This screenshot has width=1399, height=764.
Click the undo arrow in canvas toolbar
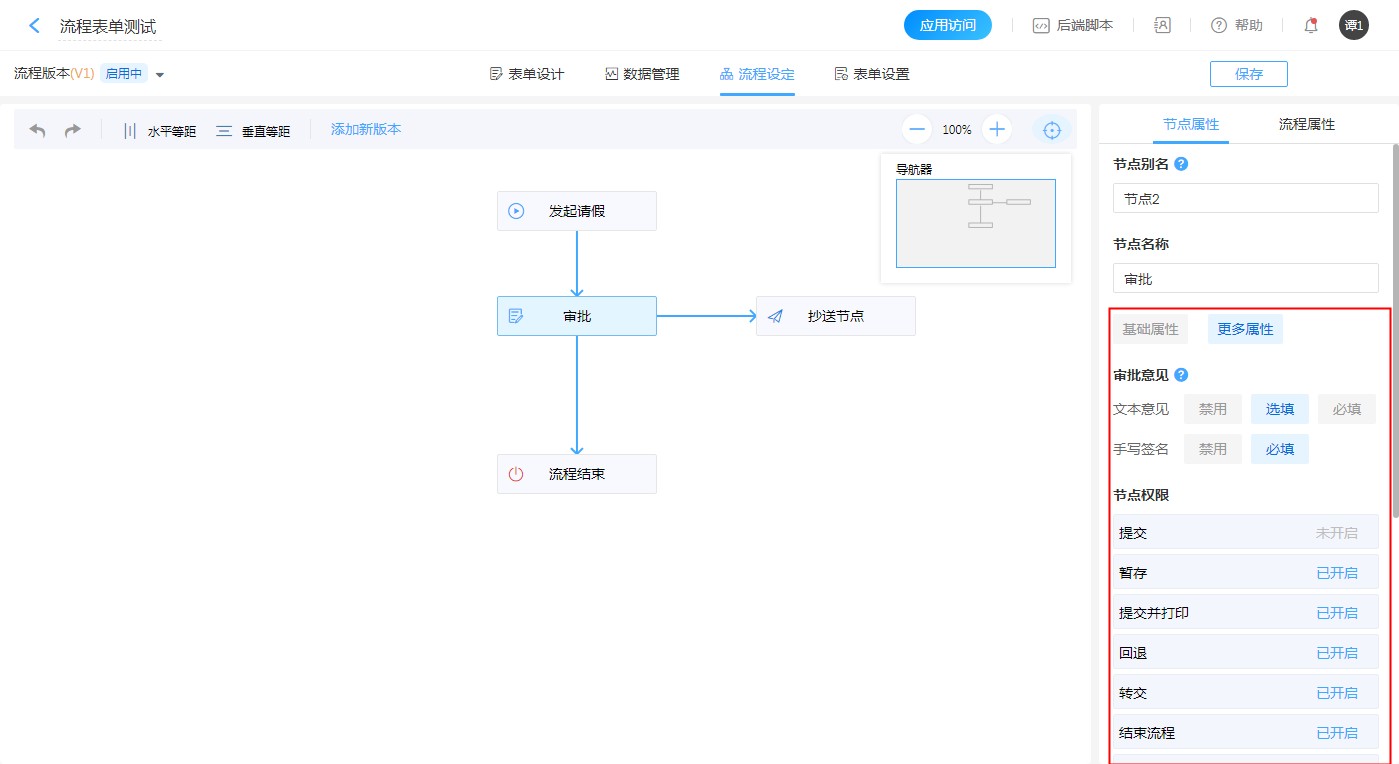tap(38, 130)
